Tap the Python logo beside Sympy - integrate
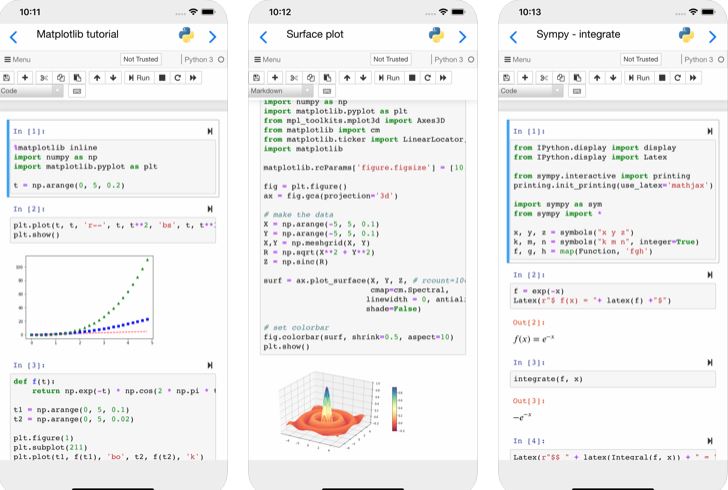 [x=686, y=35]
